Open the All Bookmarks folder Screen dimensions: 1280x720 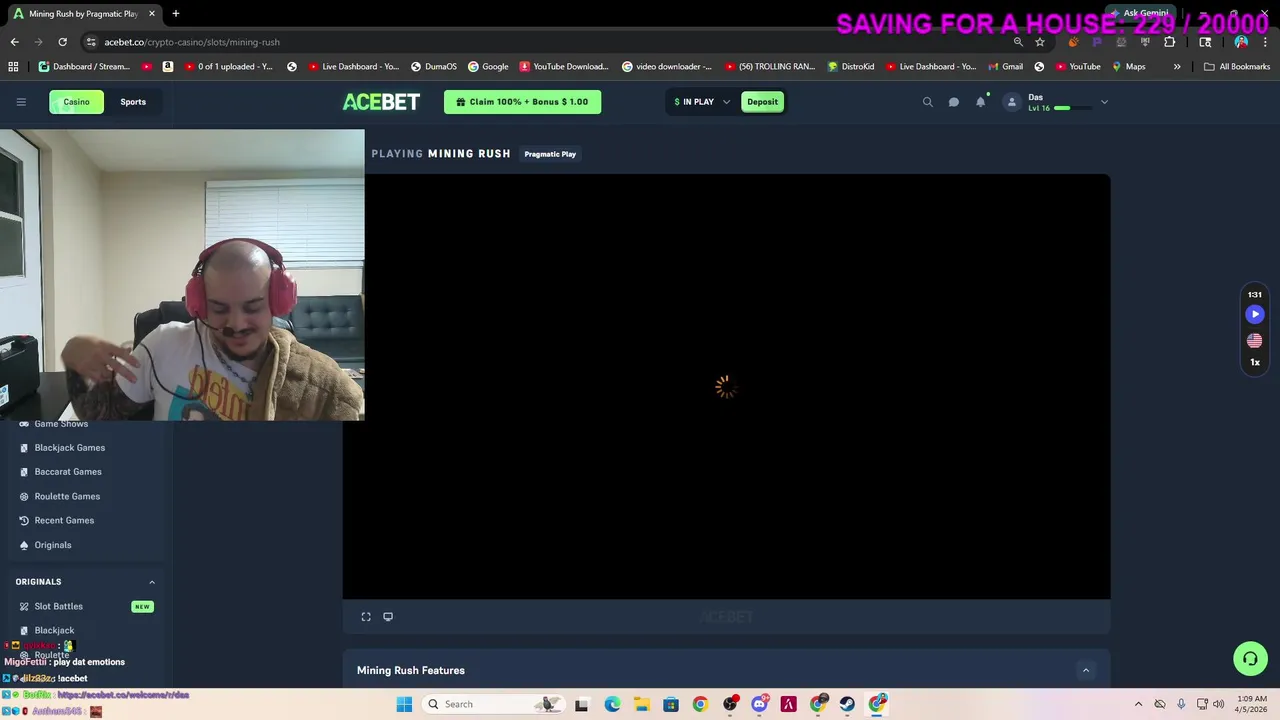click(x=1237, y=67)
